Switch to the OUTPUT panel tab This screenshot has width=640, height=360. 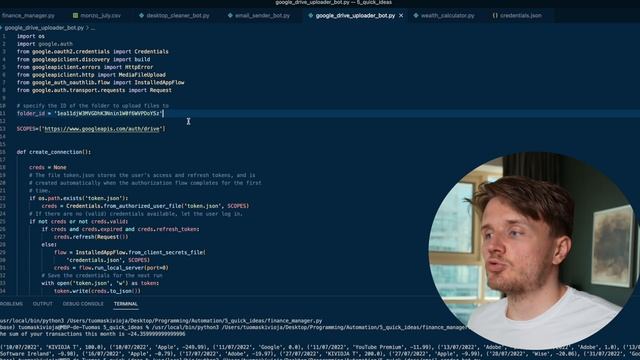coord(42,304)
